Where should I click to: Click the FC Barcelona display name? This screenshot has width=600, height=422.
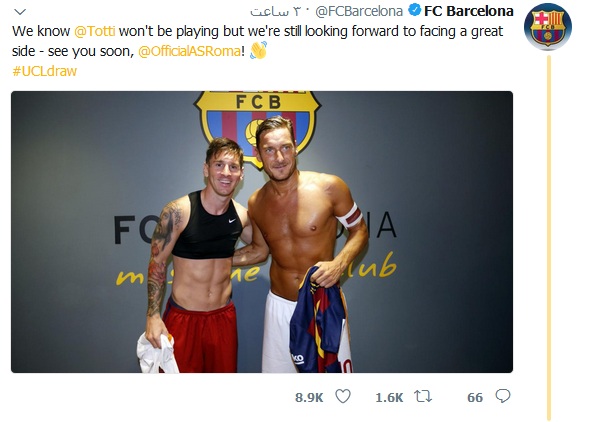pyautogui.click(x=469, y=11)
